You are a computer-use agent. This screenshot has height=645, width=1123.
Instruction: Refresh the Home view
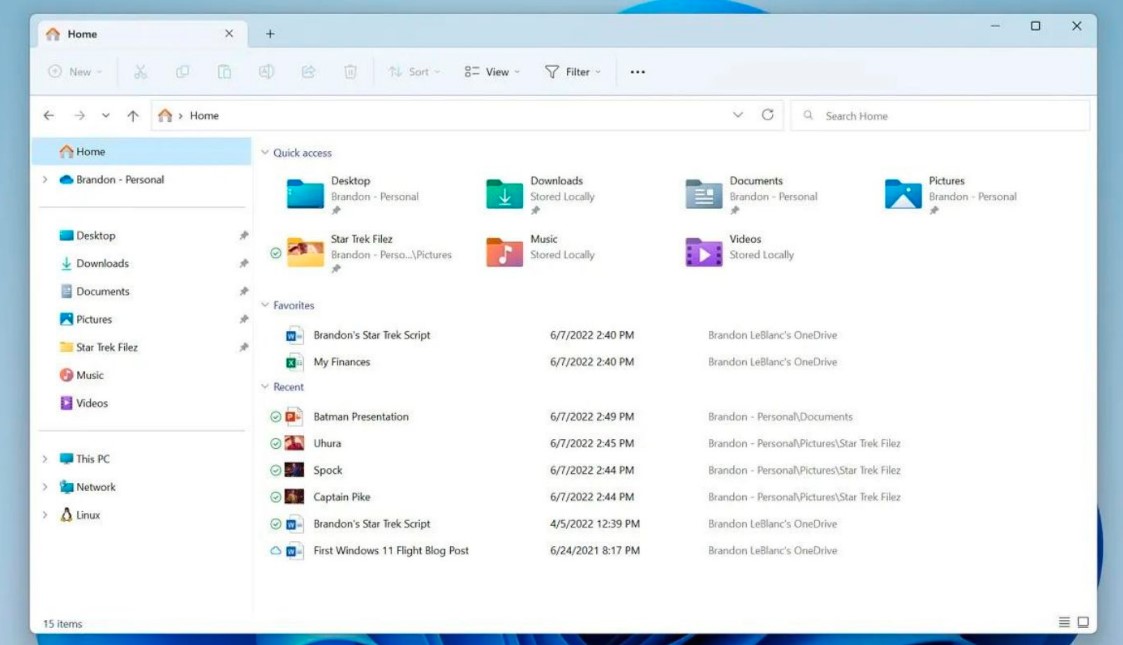pos(767,115)
